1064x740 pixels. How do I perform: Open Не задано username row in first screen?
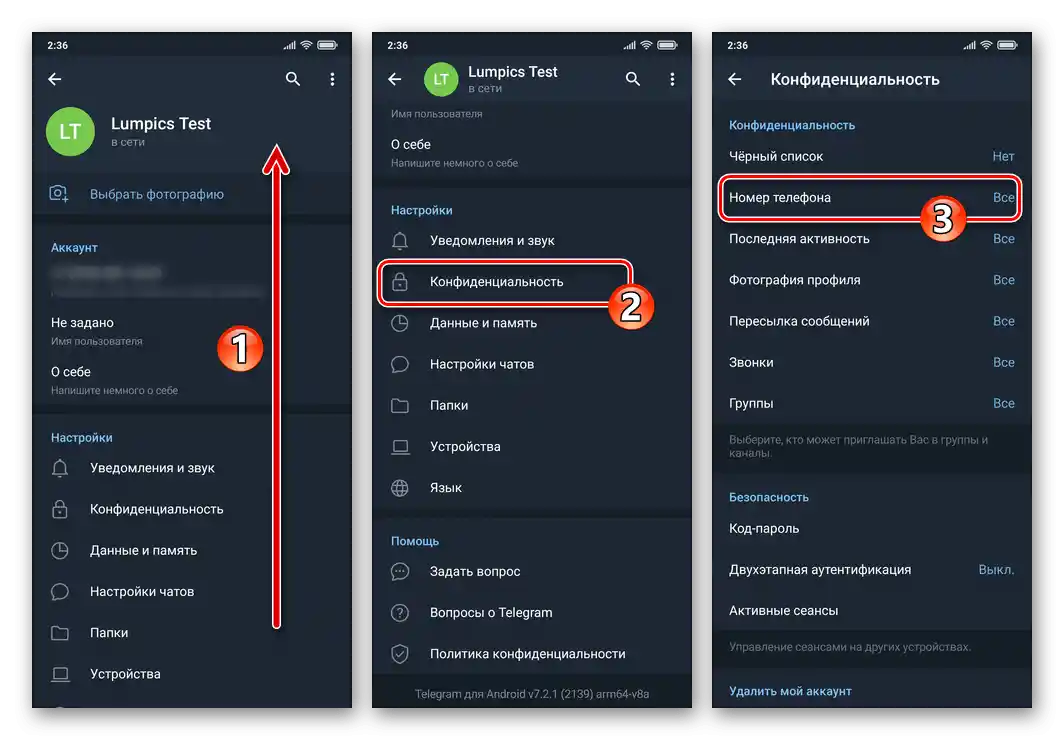tap(192, 330)
